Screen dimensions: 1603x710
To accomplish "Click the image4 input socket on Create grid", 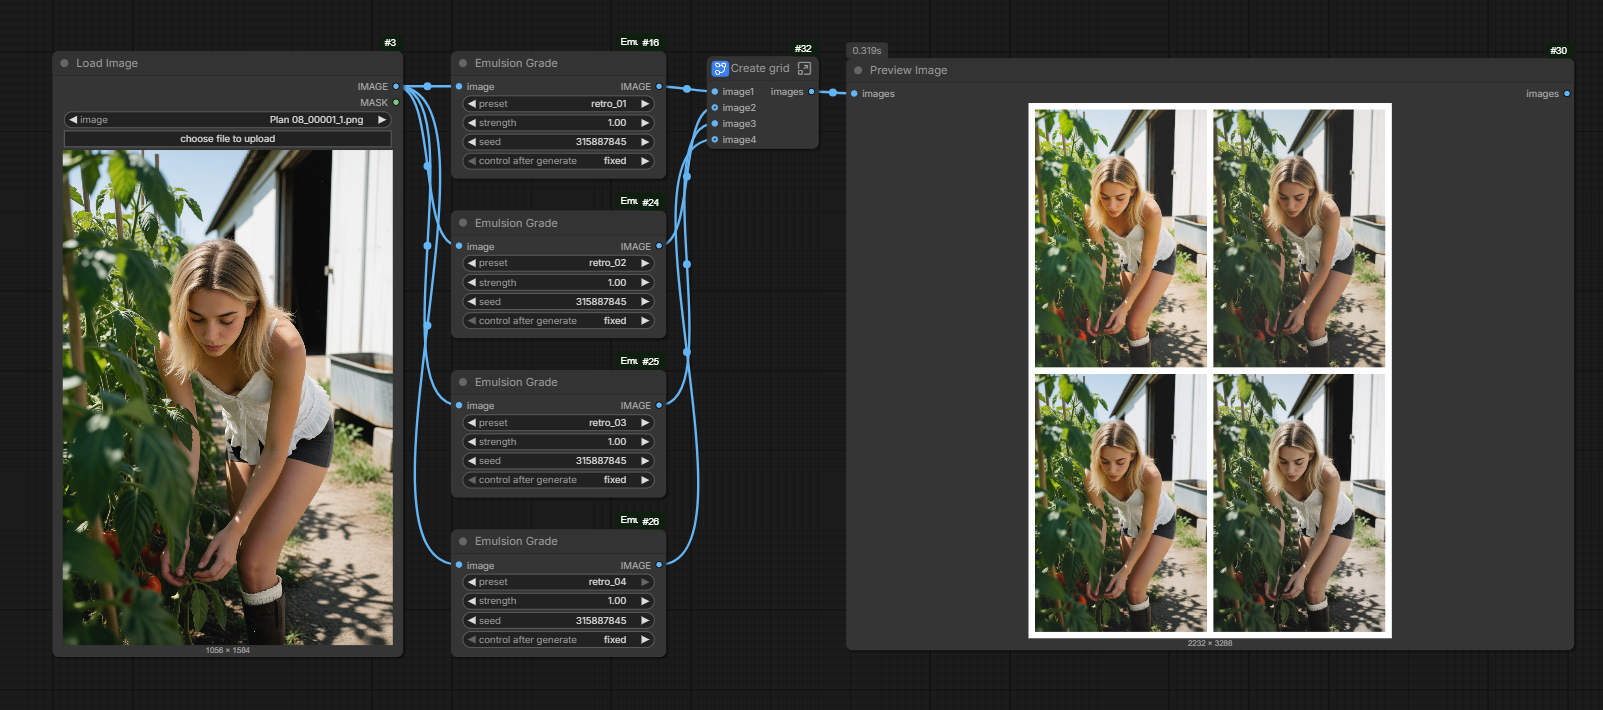I will pyautogui.click(x=714, y=140).
